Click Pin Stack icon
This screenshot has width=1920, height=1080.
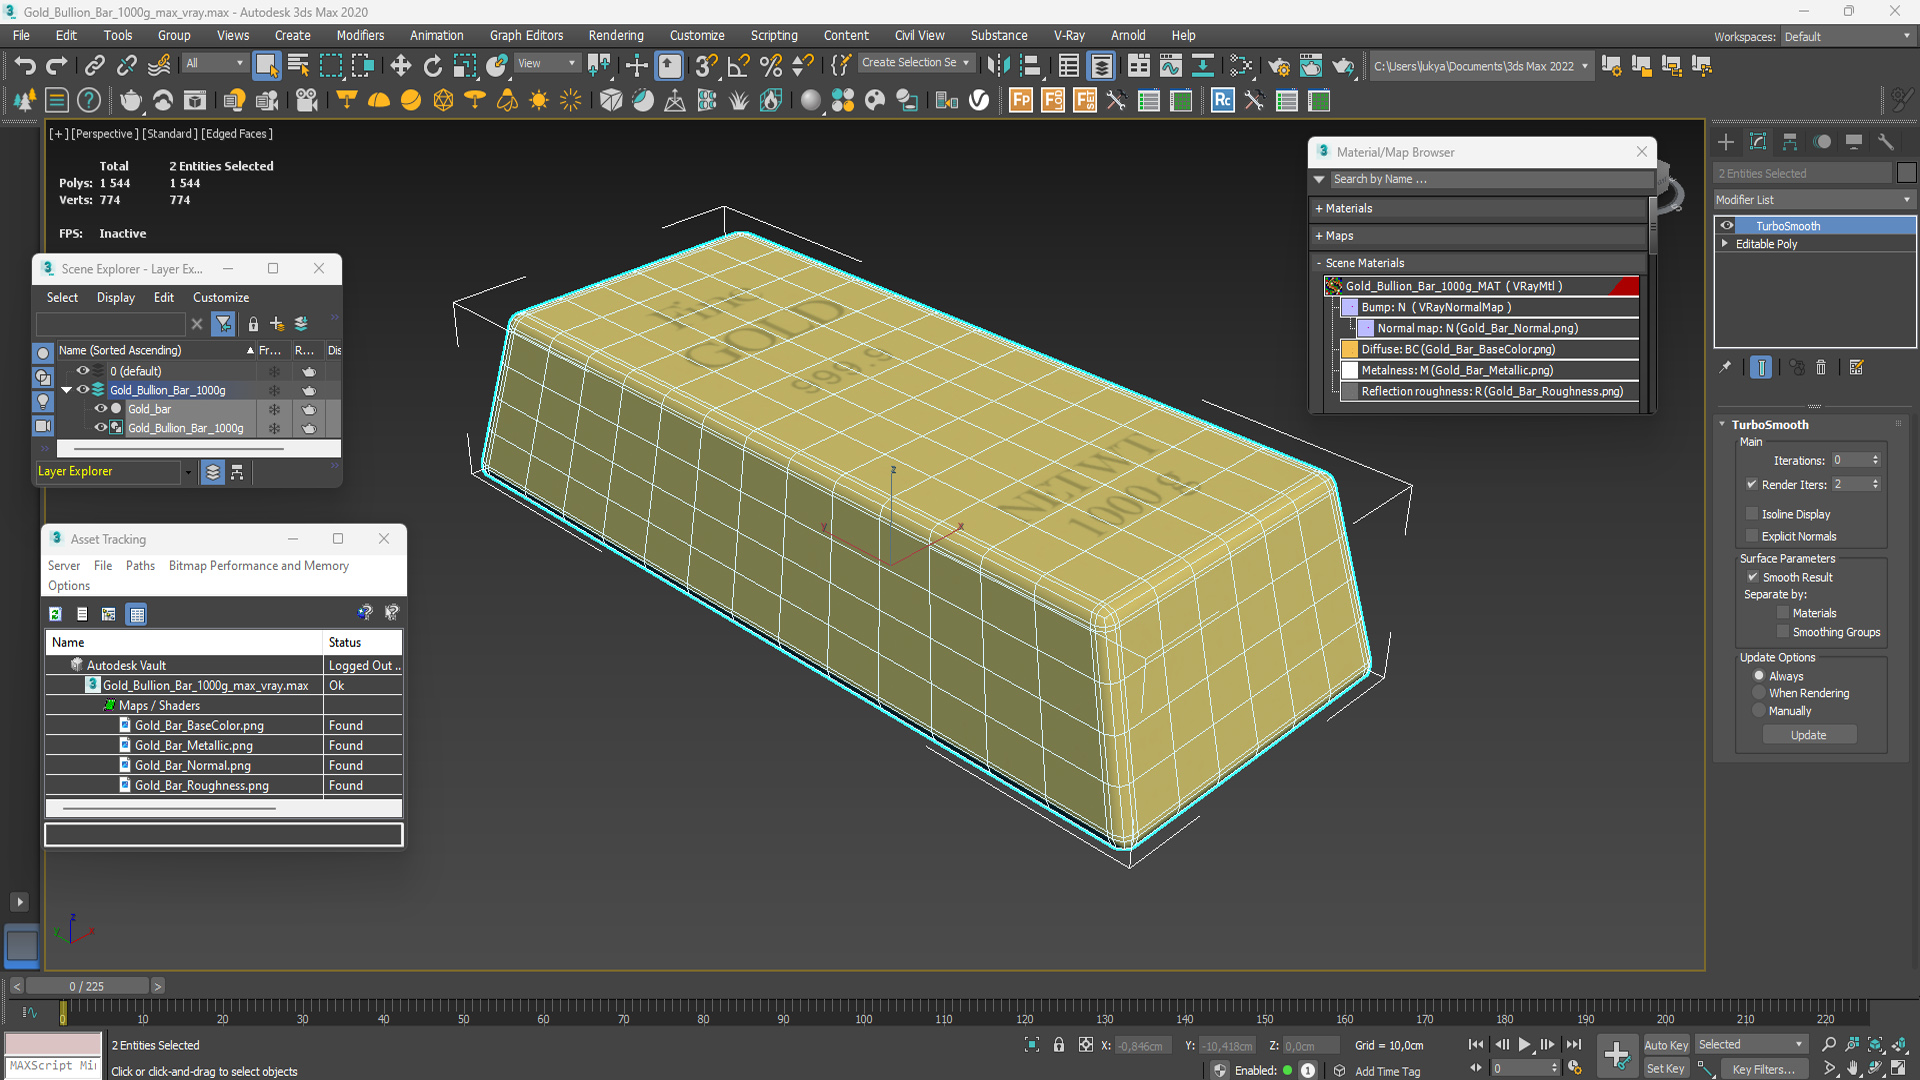(1725, 368)
